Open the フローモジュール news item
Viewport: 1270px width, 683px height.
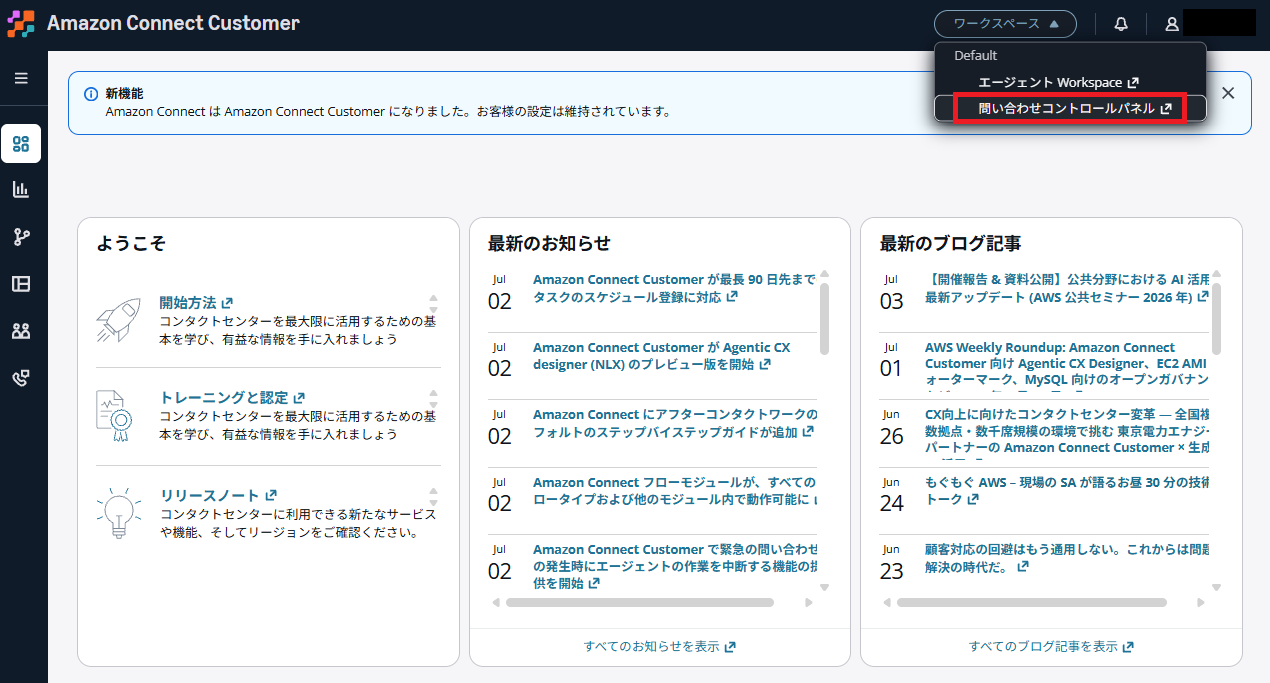pos(675,490)
